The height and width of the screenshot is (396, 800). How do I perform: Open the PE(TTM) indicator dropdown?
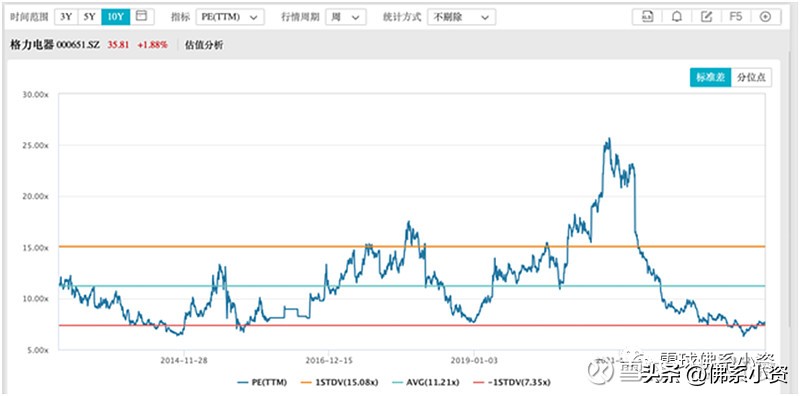(x=230, y=17)
